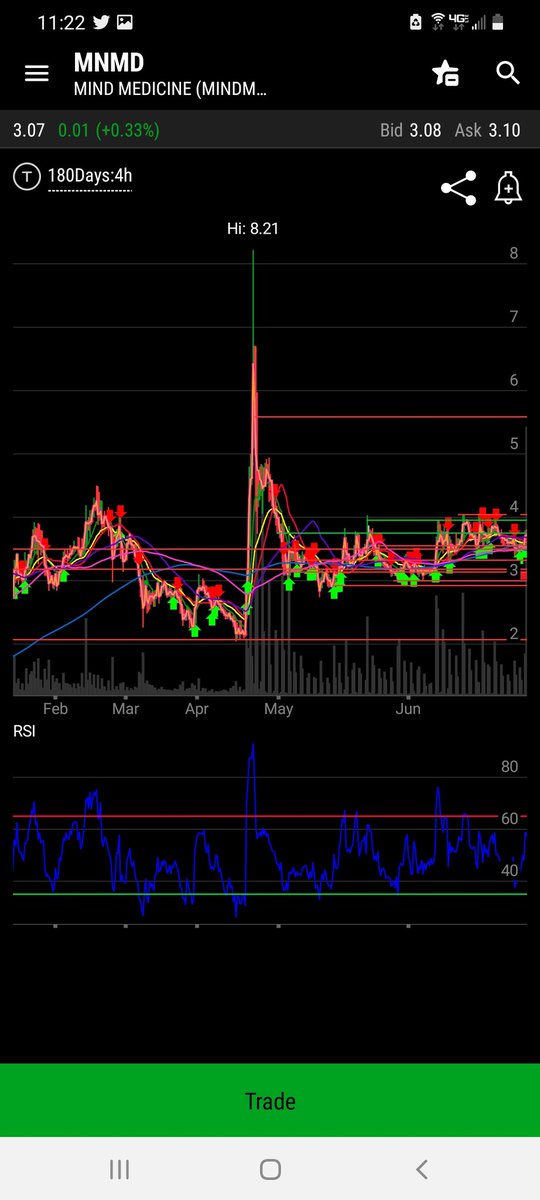
Task: Tap the Hi: 8.21 chart label
Action: 252,229
